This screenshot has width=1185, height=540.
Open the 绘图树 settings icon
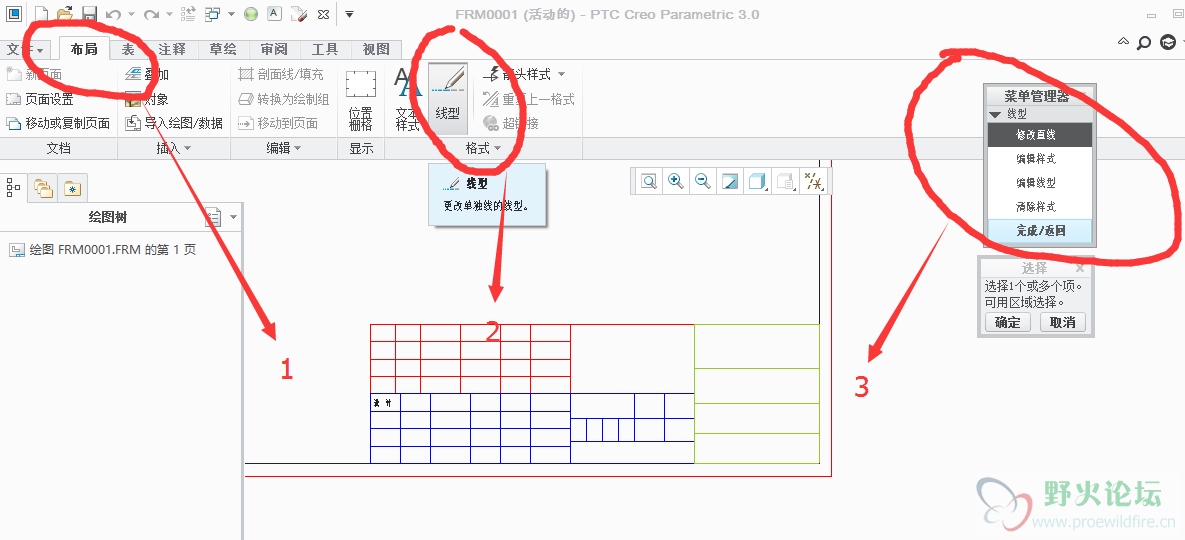[214, 218]
